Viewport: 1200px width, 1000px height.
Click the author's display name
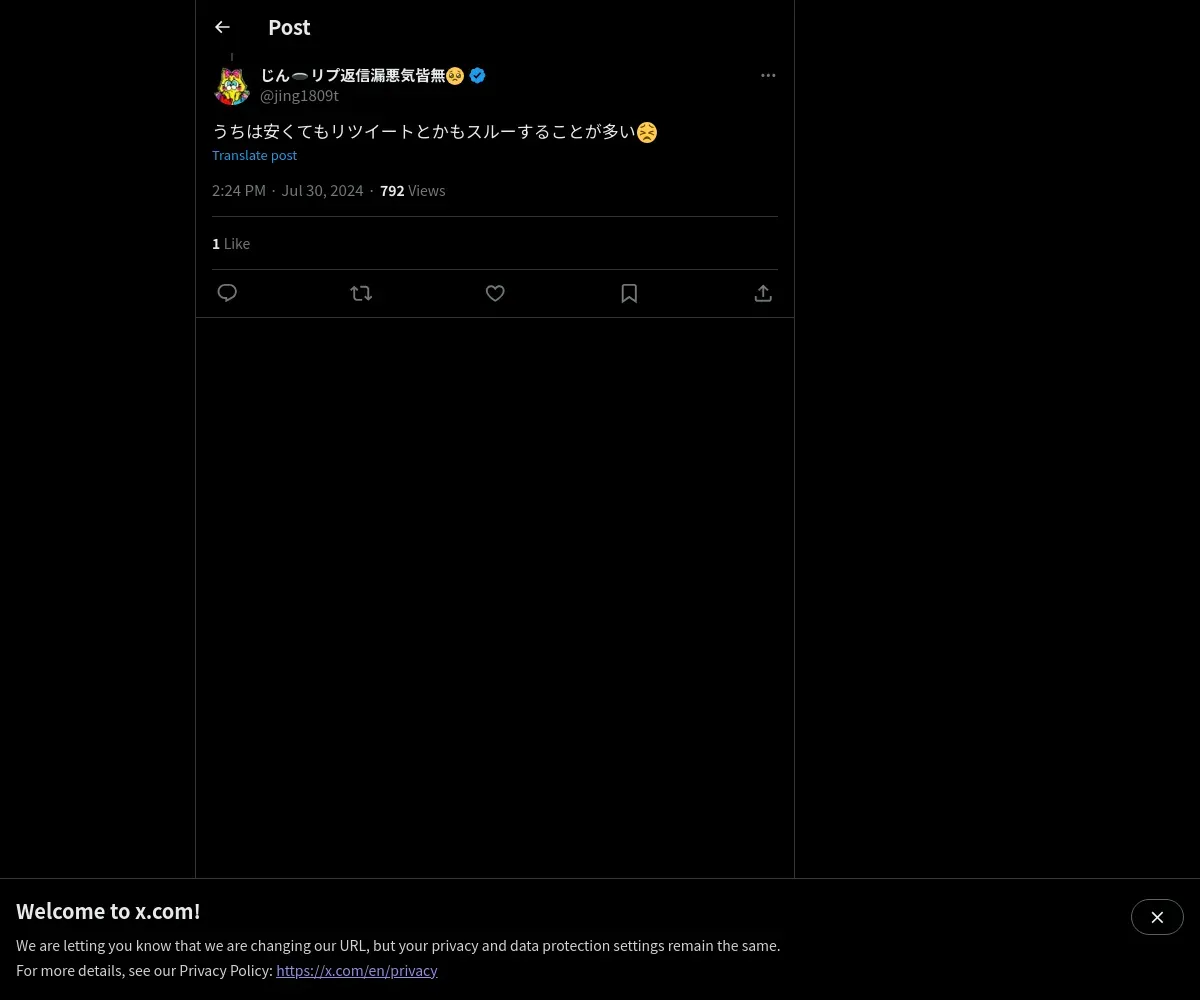click(x=362, y=75)
